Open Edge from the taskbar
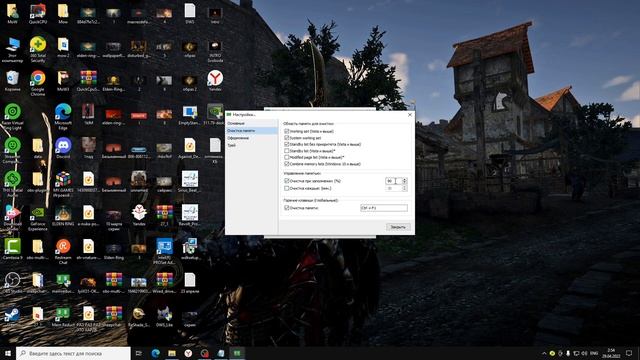Viewport: 640px width, 360px height. coord(156,353)
